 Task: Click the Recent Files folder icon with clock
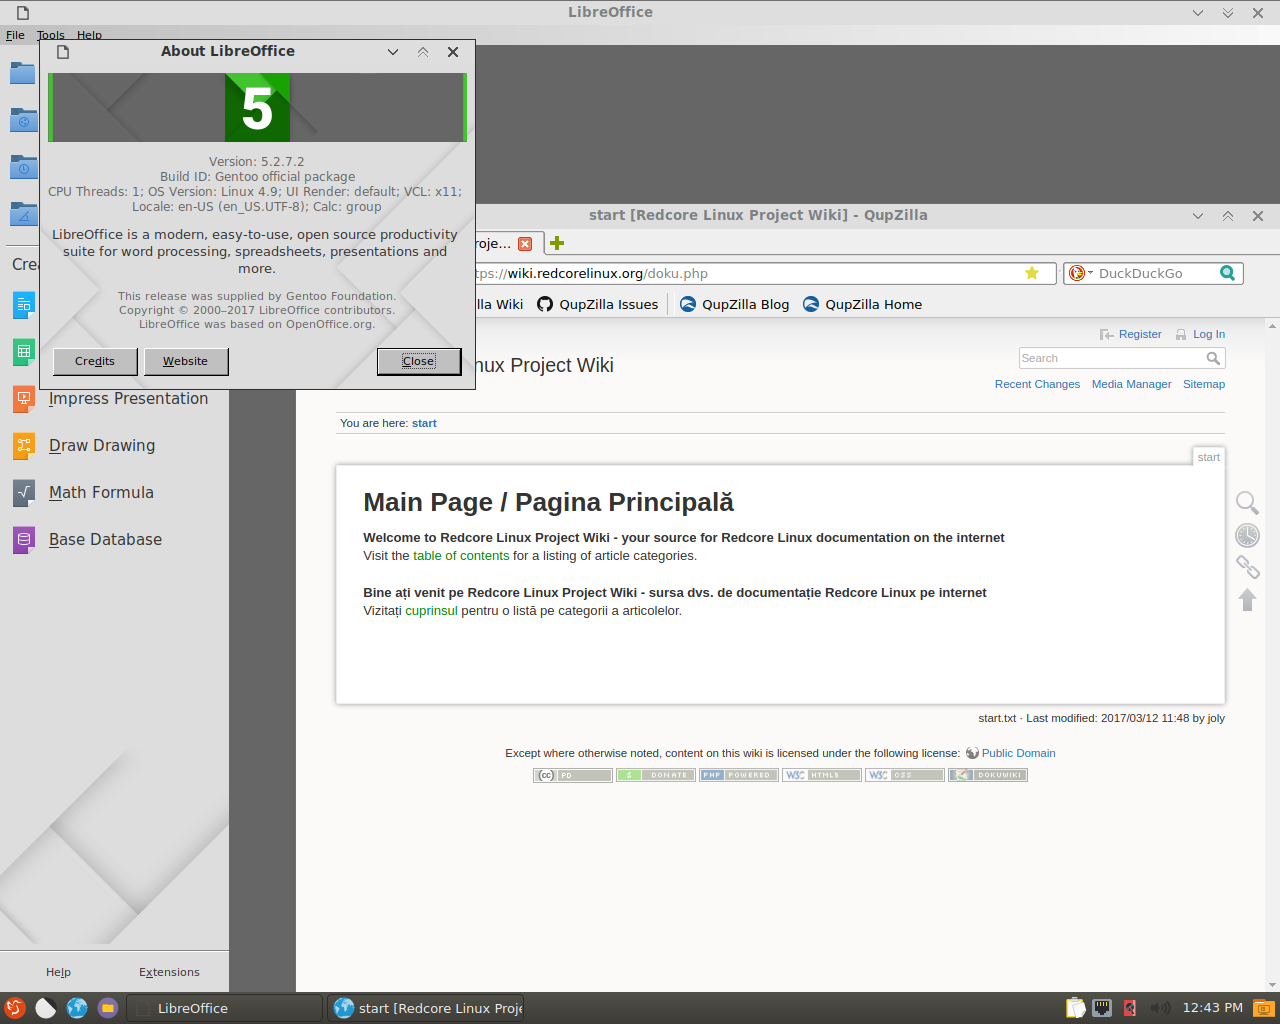23,166
